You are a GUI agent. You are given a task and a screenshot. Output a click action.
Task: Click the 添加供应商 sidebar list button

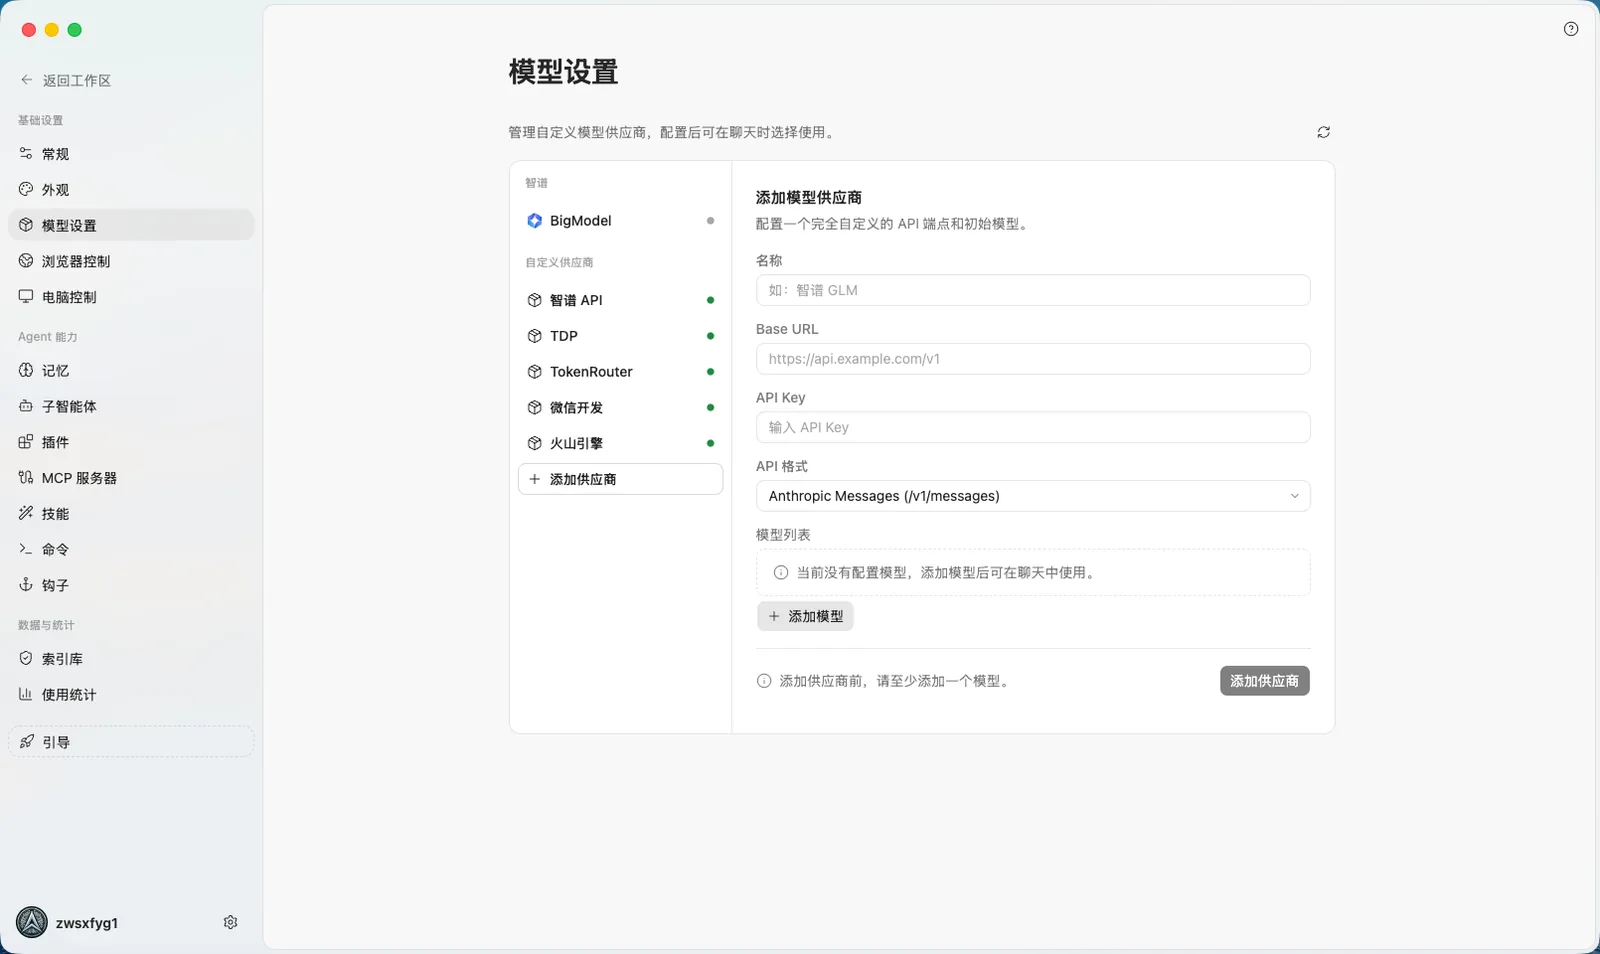pos(620,479)
